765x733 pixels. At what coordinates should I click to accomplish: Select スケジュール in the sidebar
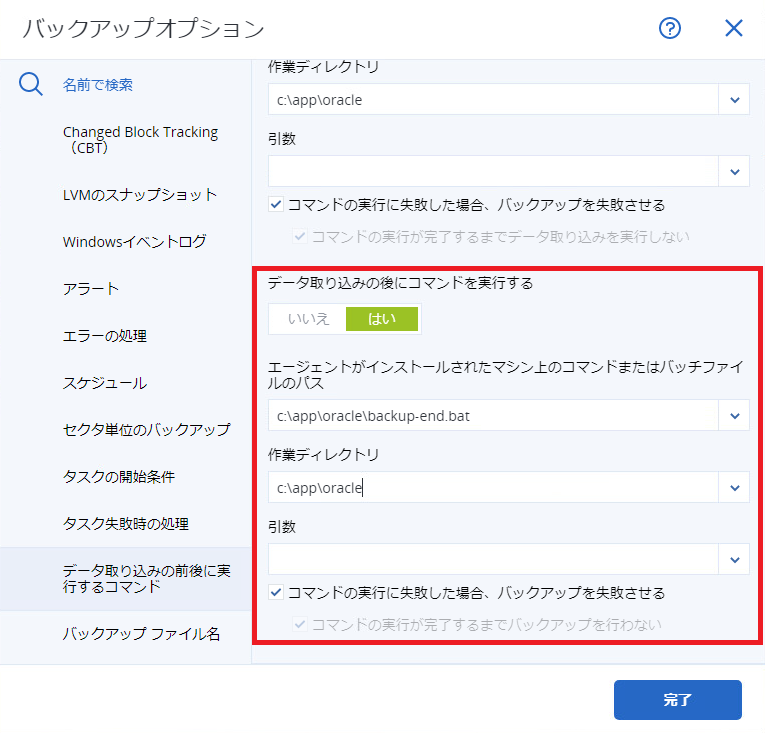105,382
